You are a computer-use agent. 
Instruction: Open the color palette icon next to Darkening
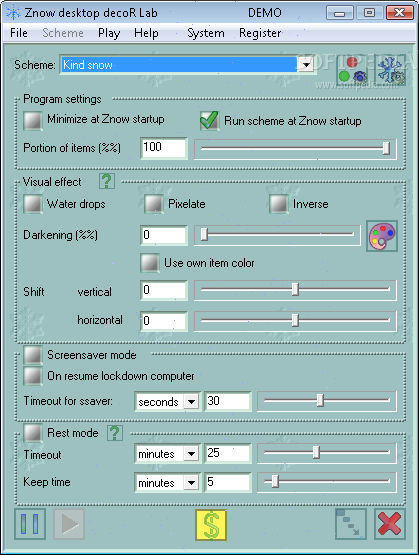tap(382, 236)
